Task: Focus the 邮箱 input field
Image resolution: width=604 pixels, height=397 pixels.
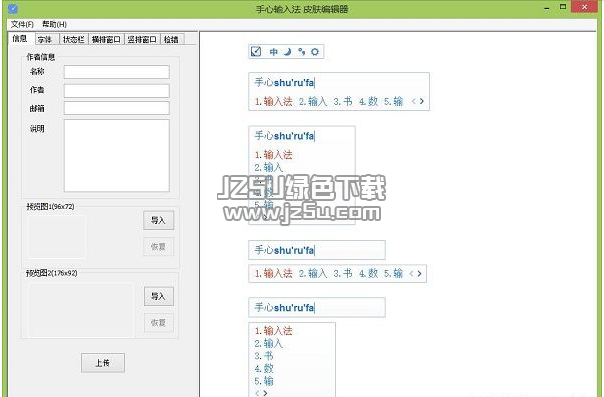Action: (x=117, y=108)
